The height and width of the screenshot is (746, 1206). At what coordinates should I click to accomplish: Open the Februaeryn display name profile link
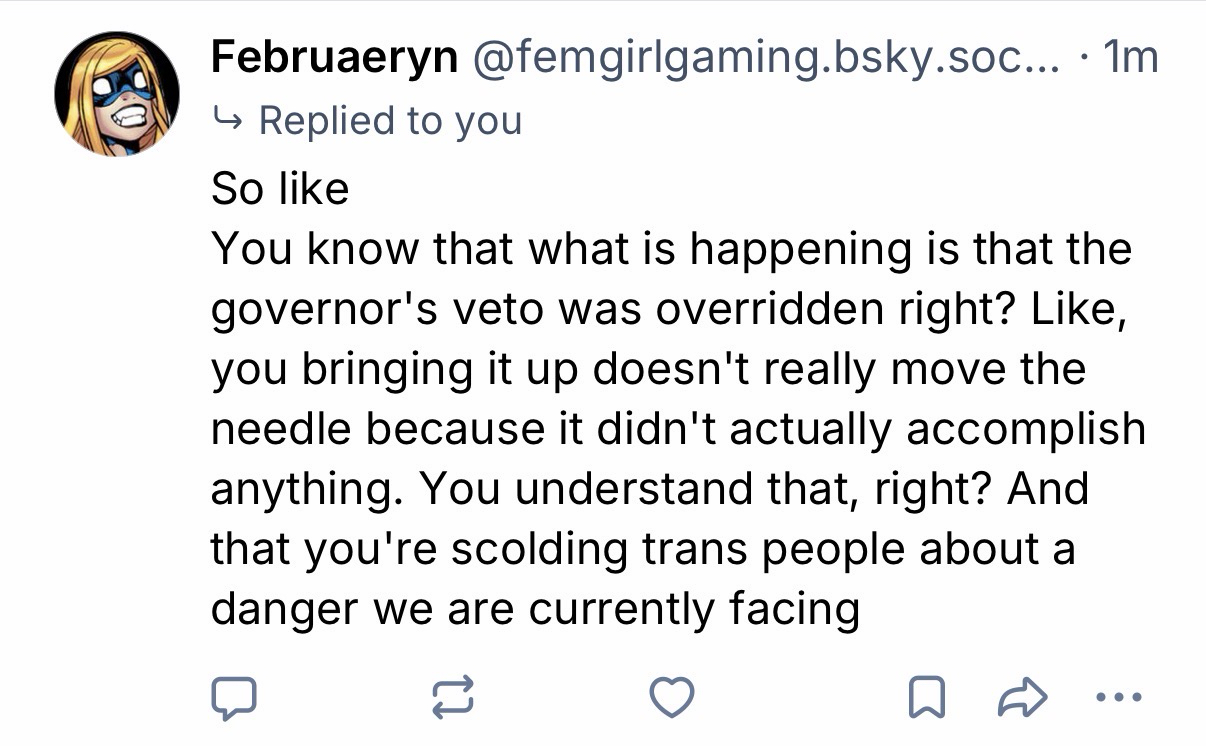click(334, 59)
